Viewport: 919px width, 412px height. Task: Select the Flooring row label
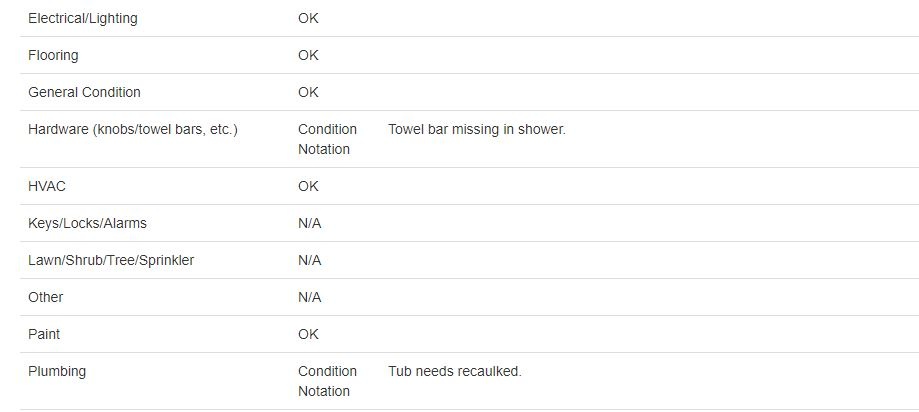click(53, 55)
